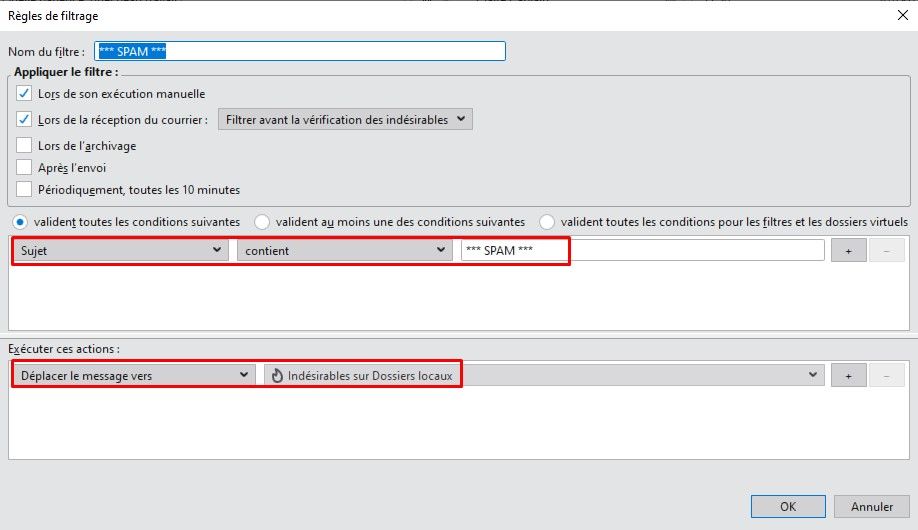Select radio for filters and virtual folders conditions
This screenshot has height=530, width=918.
[547, 222]
